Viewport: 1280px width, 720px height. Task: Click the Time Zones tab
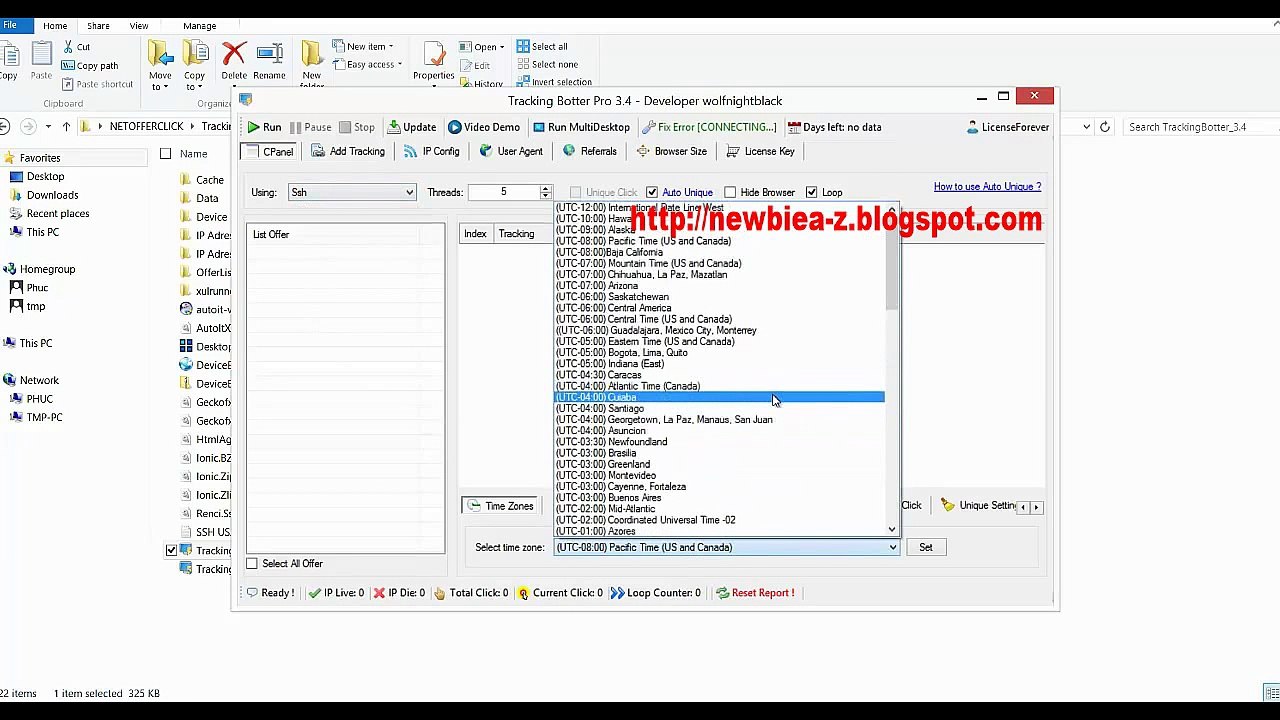point(500,506)
